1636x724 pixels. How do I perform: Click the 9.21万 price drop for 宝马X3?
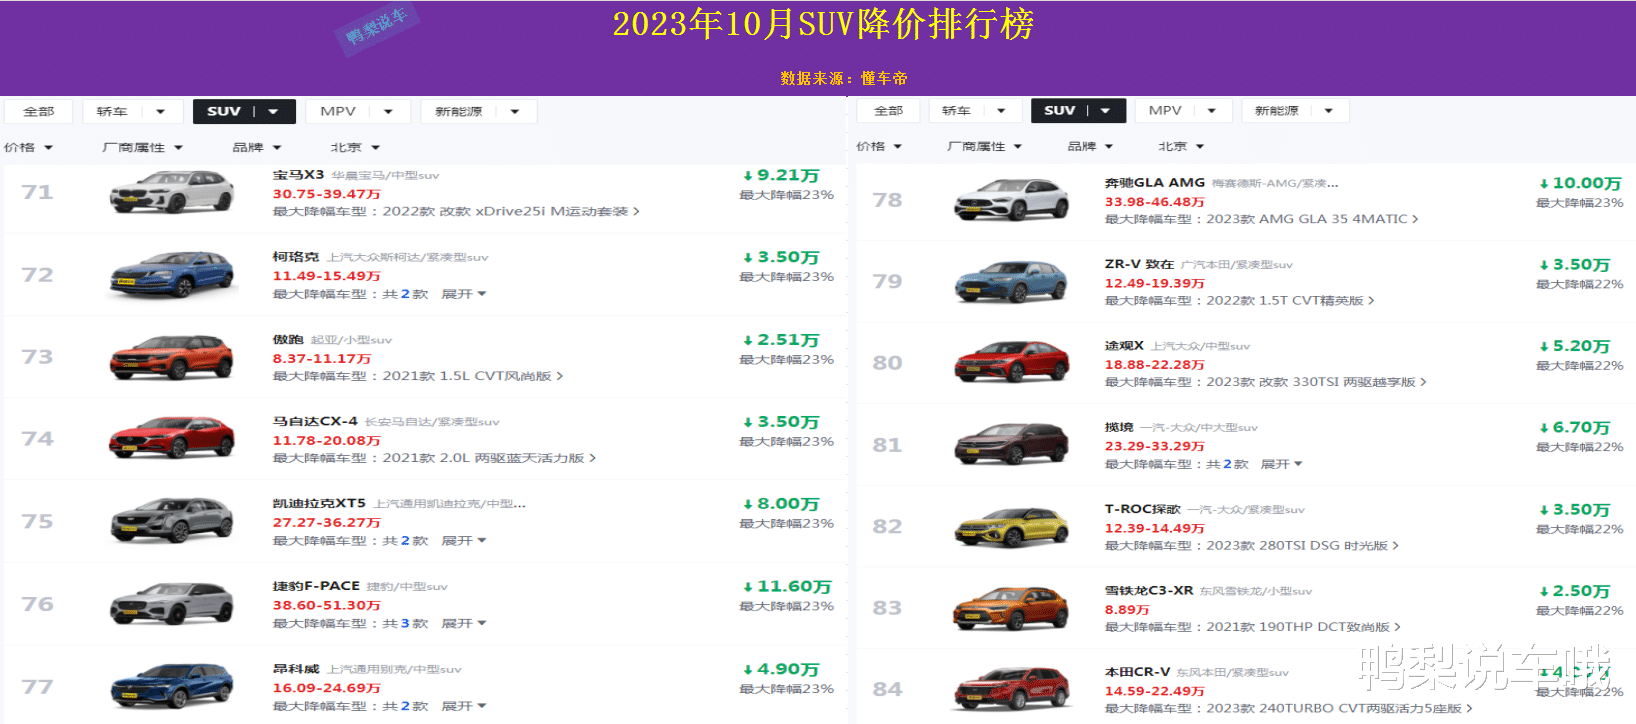781,176
